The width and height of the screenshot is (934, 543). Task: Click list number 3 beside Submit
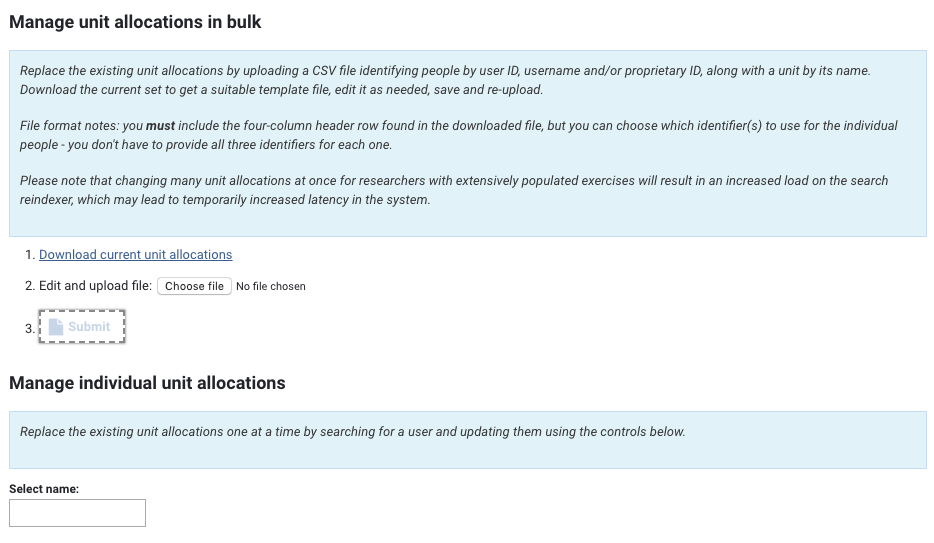coord(29,327)
